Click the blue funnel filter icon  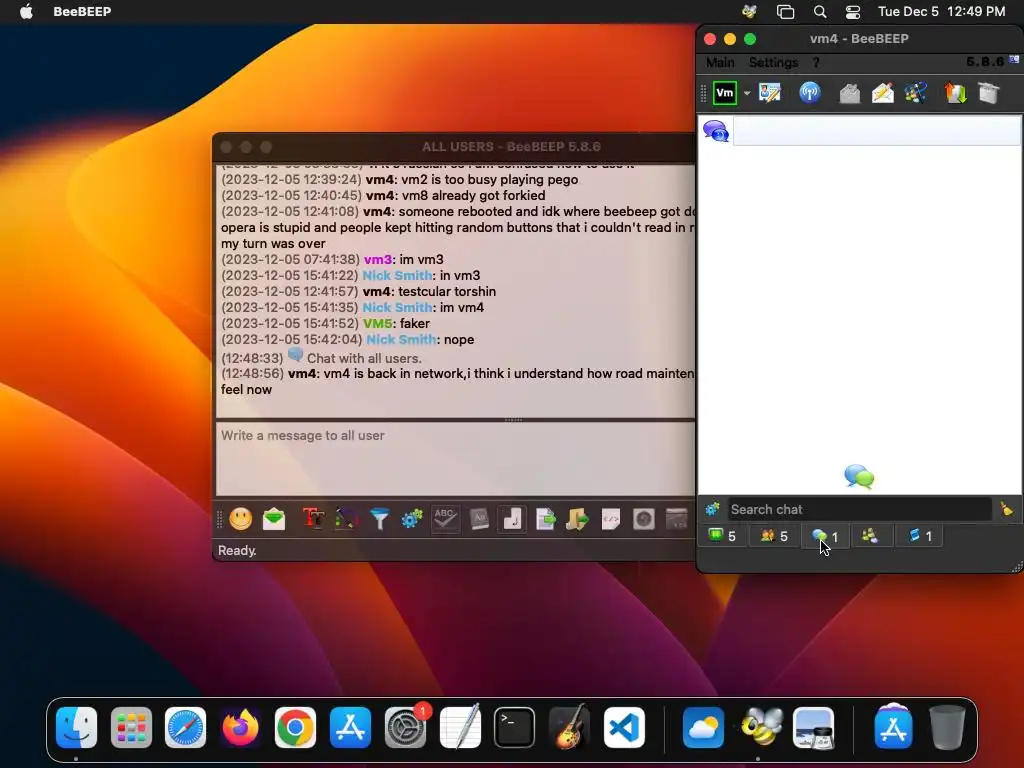(379, 519)
